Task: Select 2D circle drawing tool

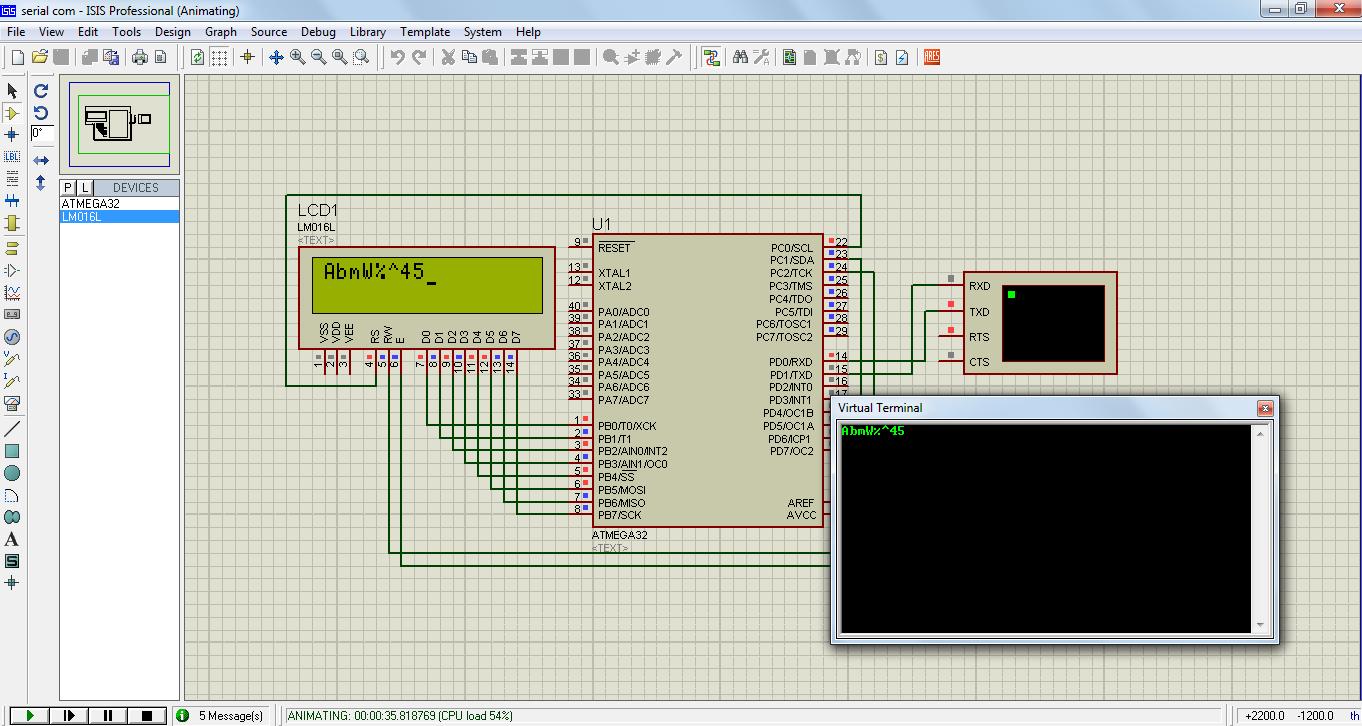Action: (x=12, y=473)
